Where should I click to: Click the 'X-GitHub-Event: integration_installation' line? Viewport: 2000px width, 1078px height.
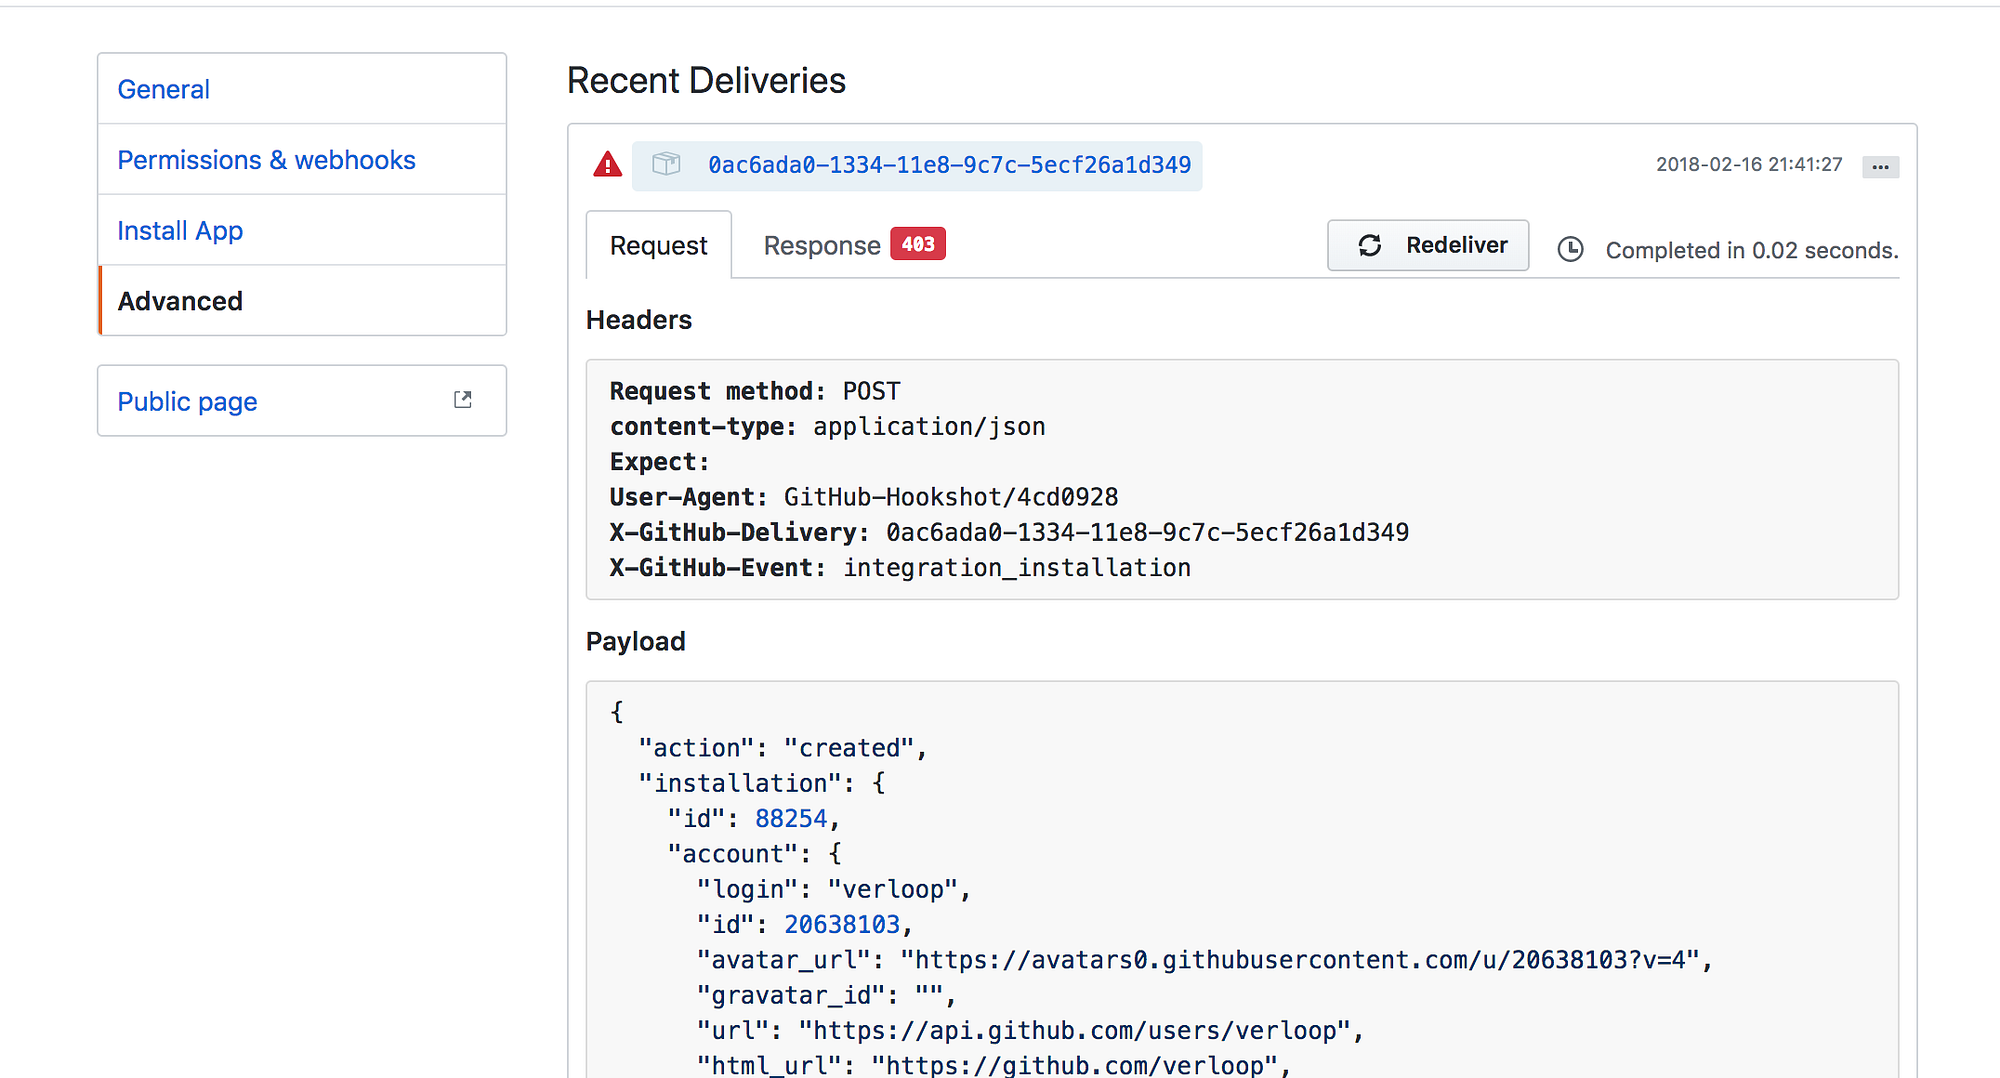pyautogui.click(x=900, y=568)
